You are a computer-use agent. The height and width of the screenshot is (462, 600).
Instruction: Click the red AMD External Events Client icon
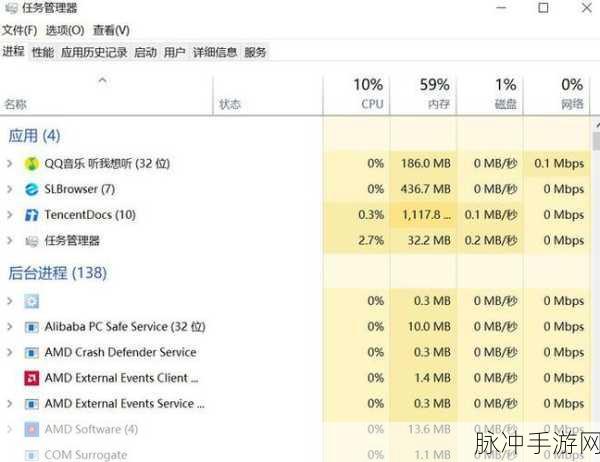click(x=32, y=378)
